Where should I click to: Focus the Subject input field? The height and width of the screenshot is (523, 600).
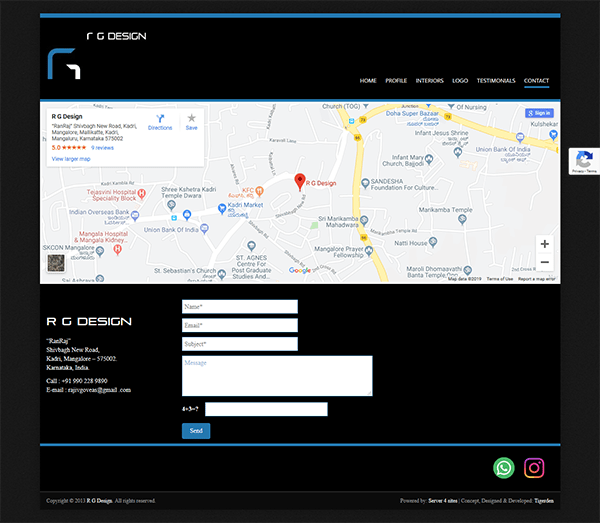pyautogui.click(x=240, y=344)
